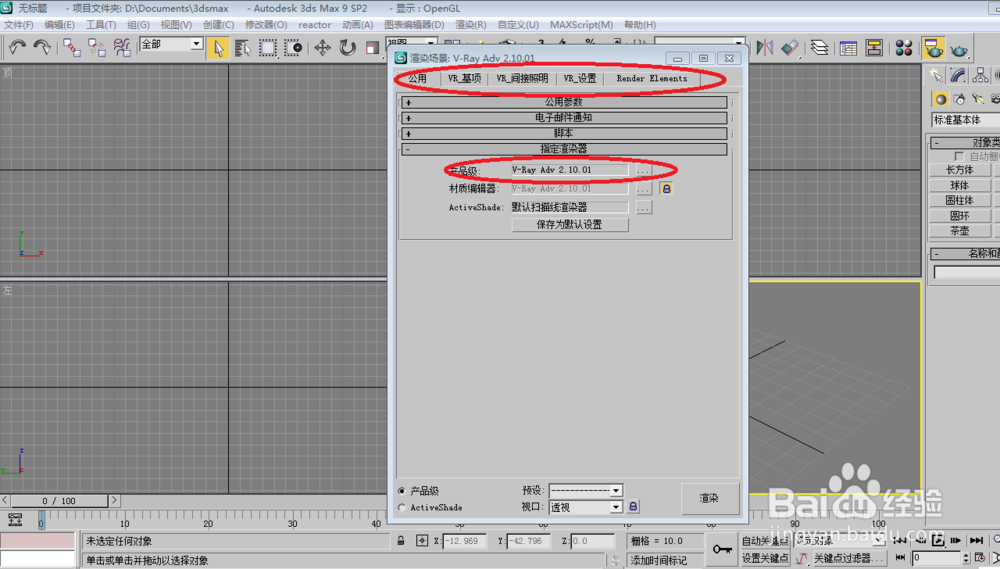Screen dimensions: 1000x569
Task: Toggle selection lock icon in status bar
Action: coord(401,541)
